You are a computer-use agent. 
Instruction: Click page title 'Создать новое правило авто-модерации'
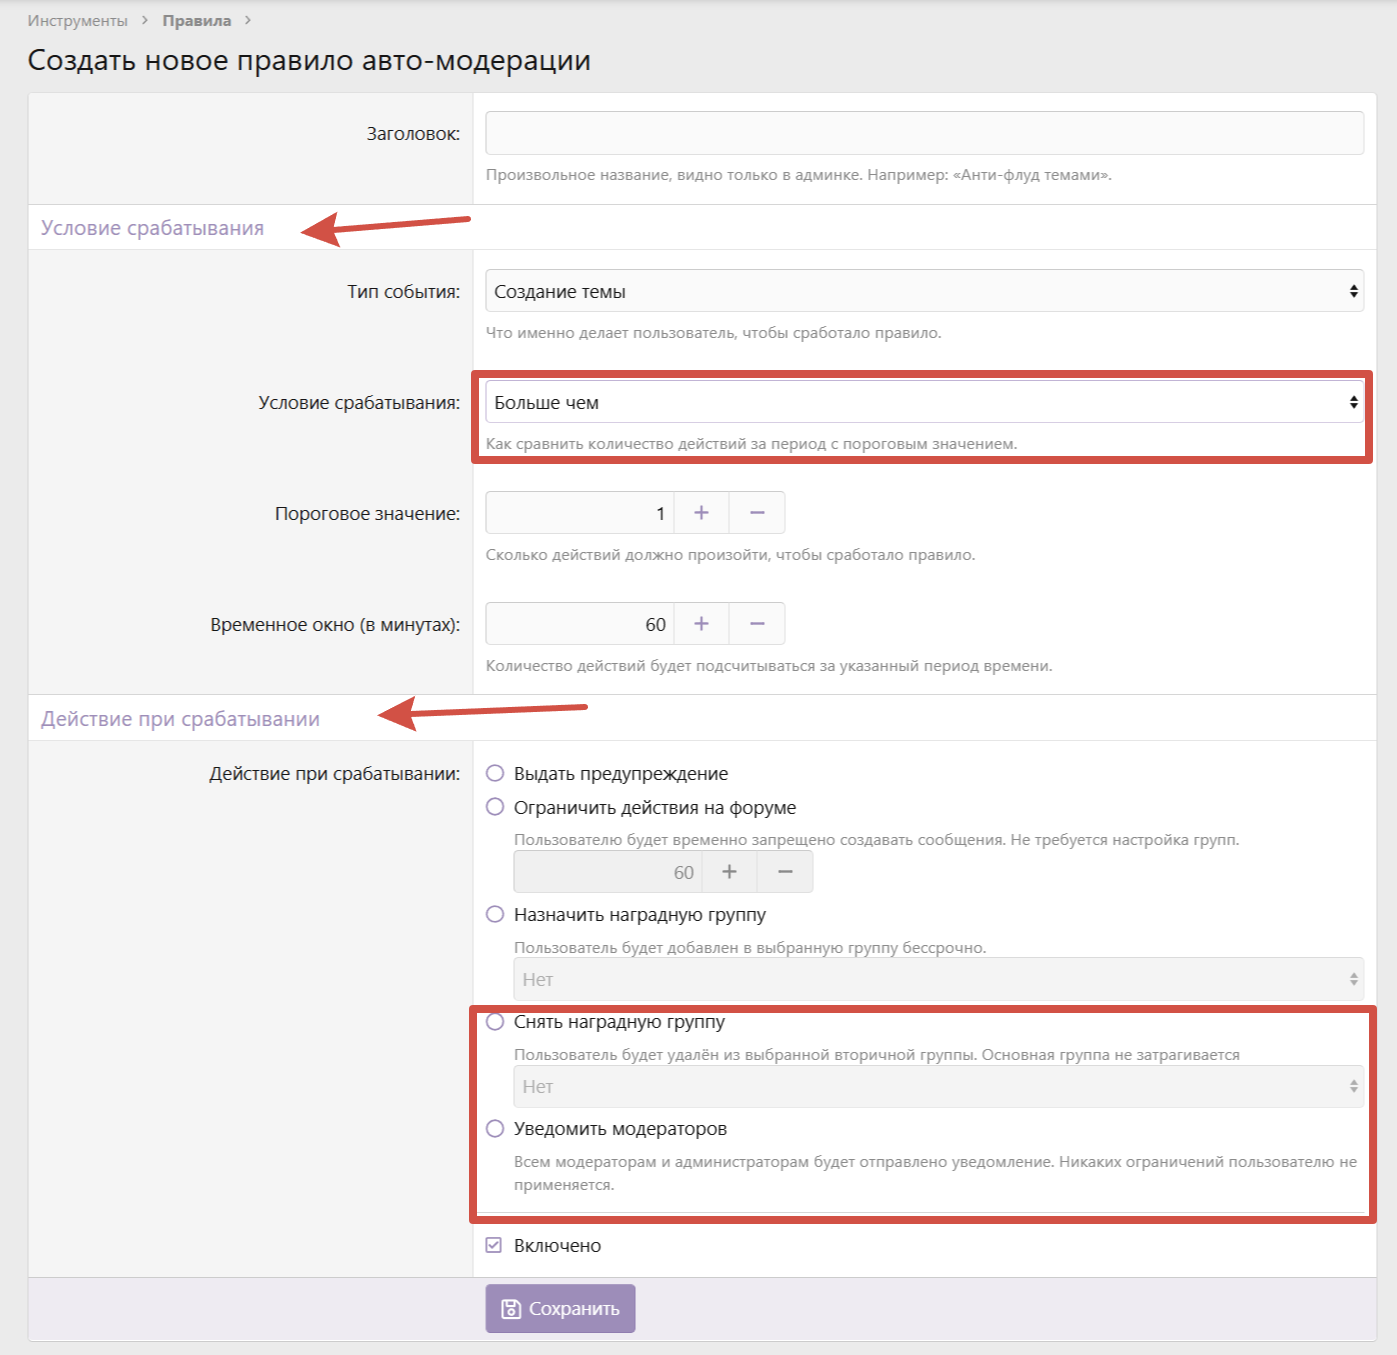pos(309,60)
